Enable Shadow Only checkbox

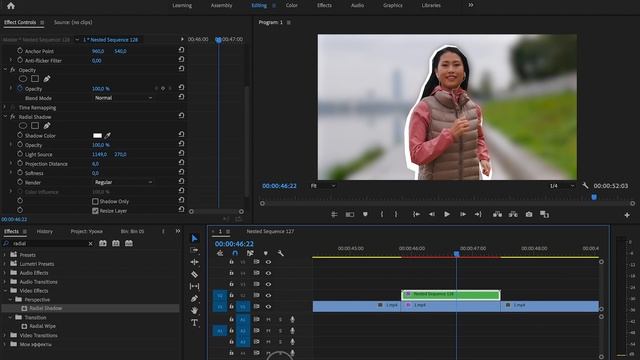tap(96, 201)
